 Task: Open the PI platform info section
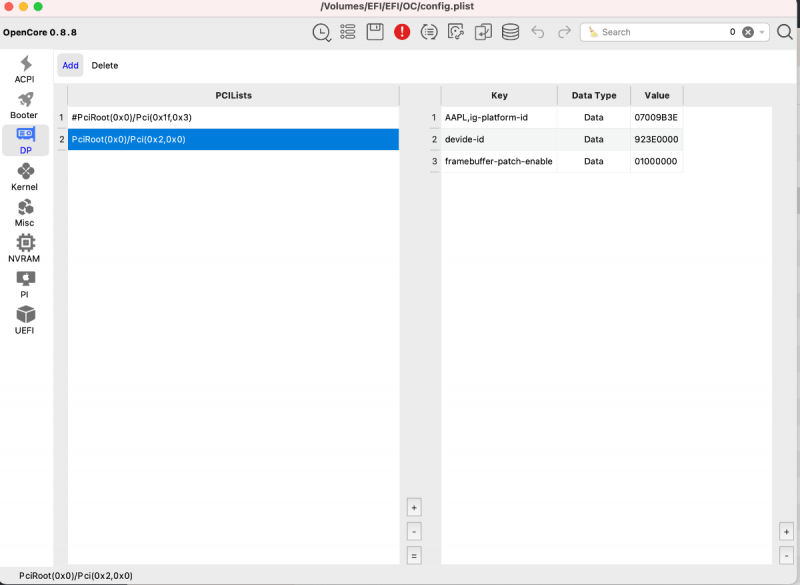(25, 285)
